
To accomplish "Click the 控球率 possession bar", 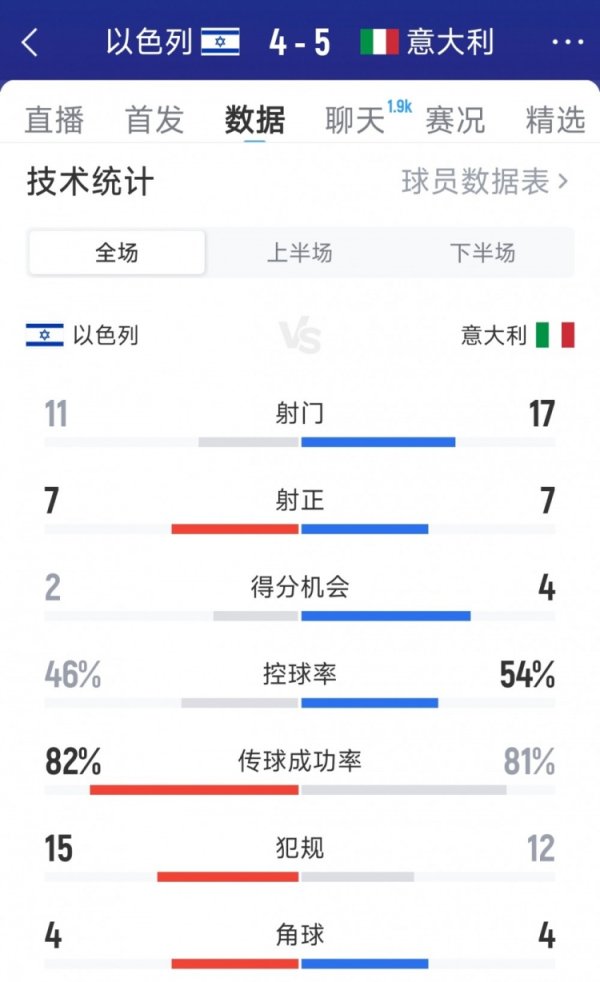I will pos(300,697).
